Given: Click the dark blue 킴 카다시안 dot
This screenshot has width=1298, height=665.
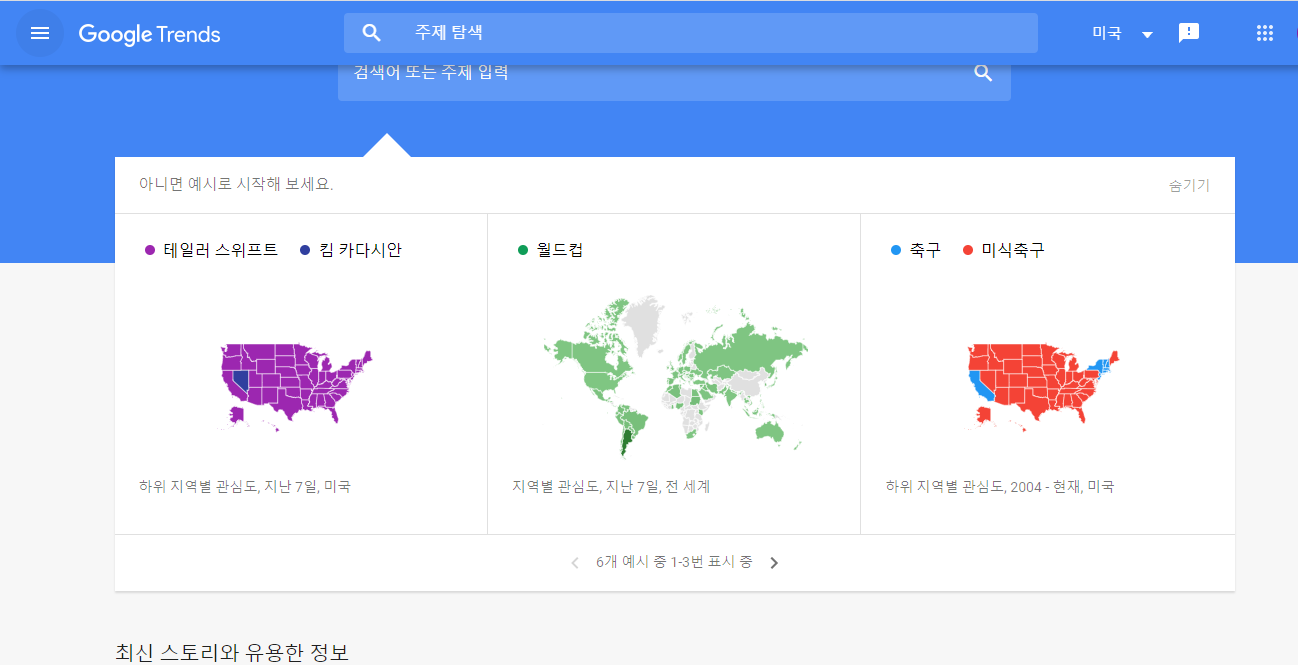Looking at the screenshot, I should click(x=305, y=250).
